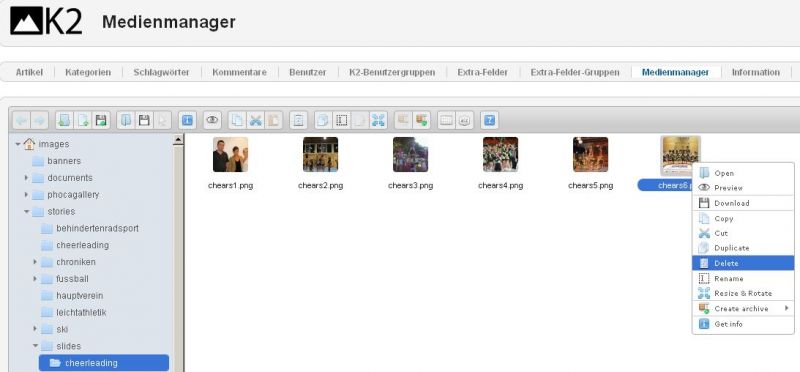Click the copy toolbar icon
Screen dimensions: 800x372
click(237, 120)
